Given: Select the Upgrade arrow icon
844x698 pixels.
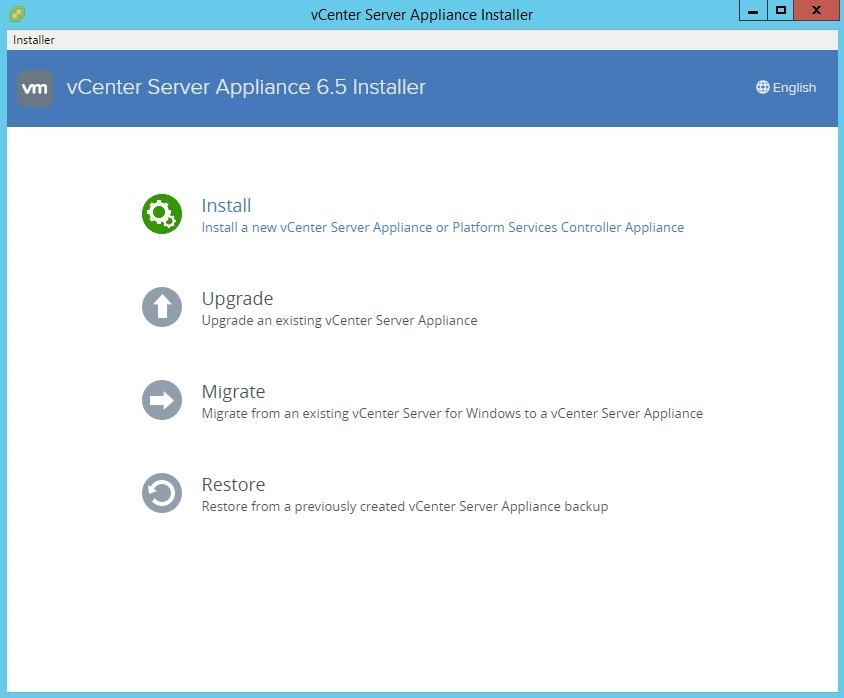Looking at the screenshot, I should click(161, 307).
